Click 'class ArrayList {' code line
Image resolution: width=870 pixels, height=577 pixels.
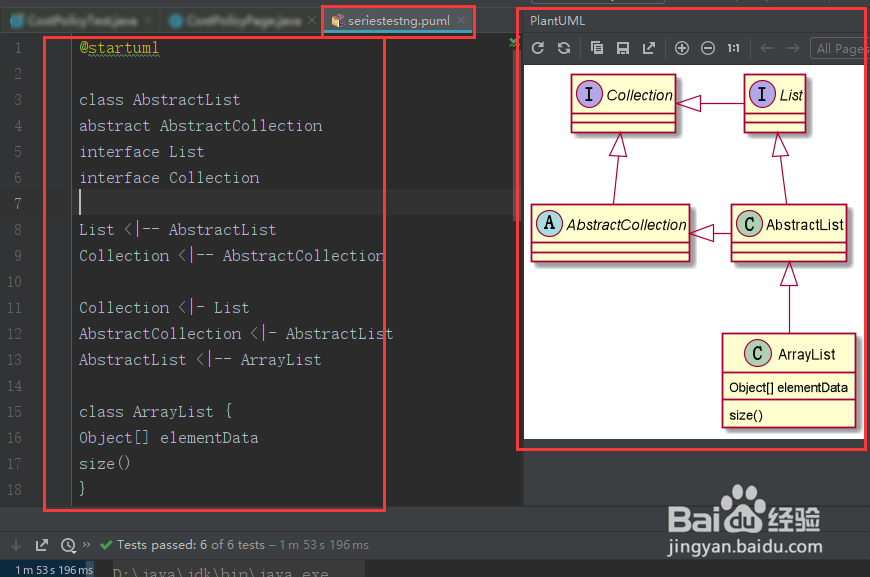click(156, 412)
